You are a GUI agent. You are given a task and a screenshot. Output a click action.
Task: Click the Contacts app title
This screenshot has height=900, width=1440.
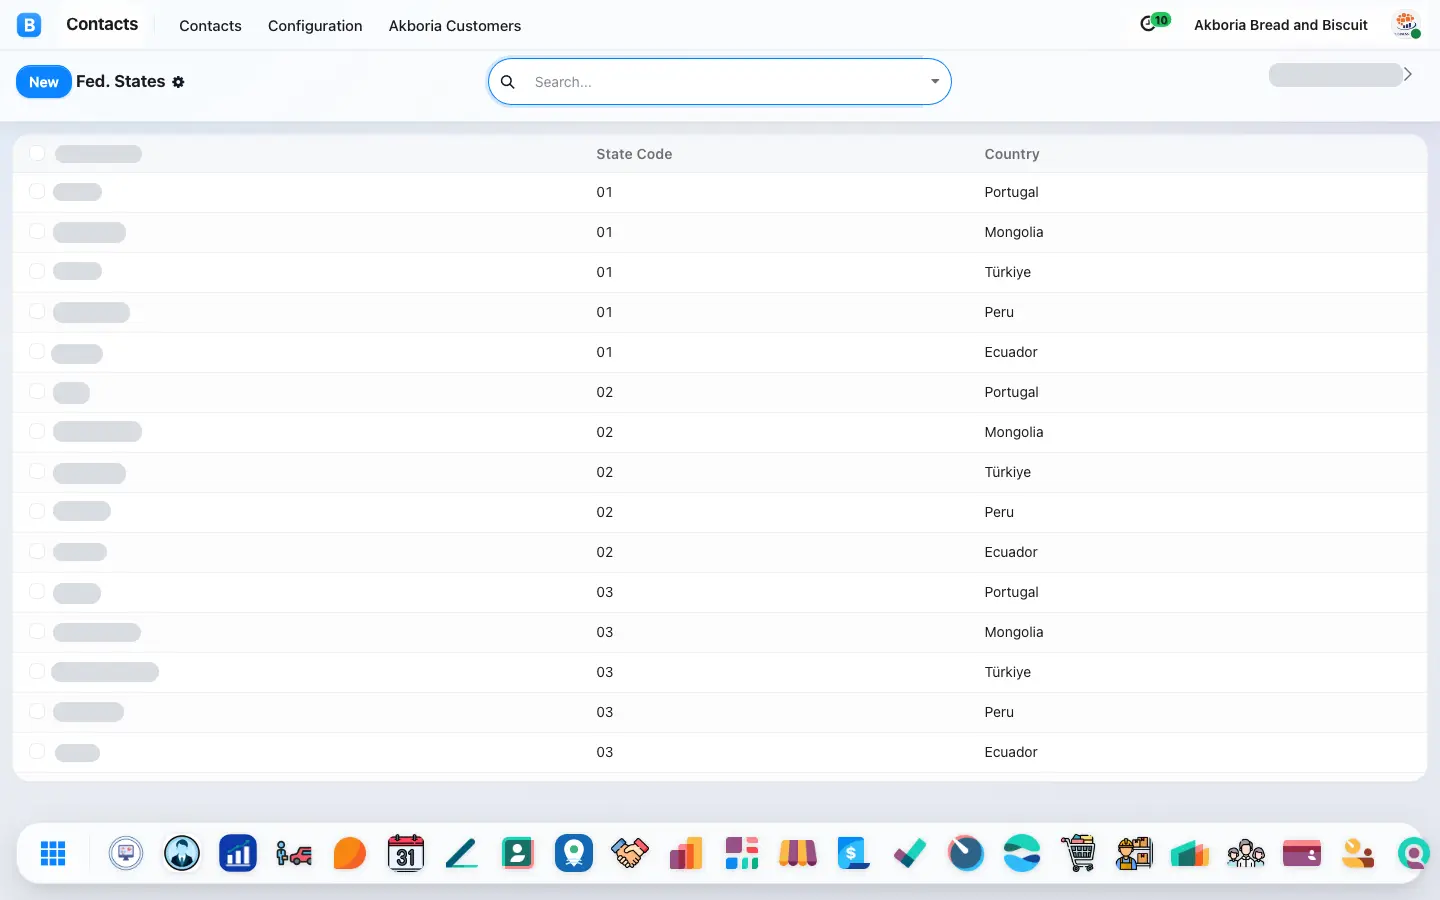(x=102, y=24)
